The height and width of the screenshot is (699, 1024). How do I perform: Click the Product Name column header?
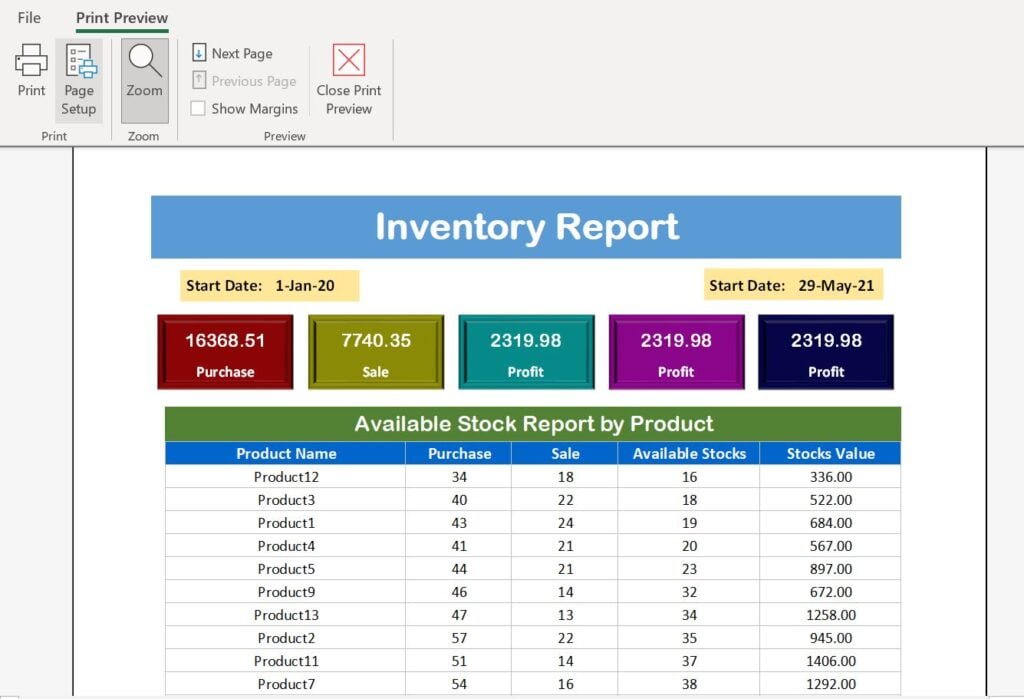pyautogui.click(x=286, y=453)
